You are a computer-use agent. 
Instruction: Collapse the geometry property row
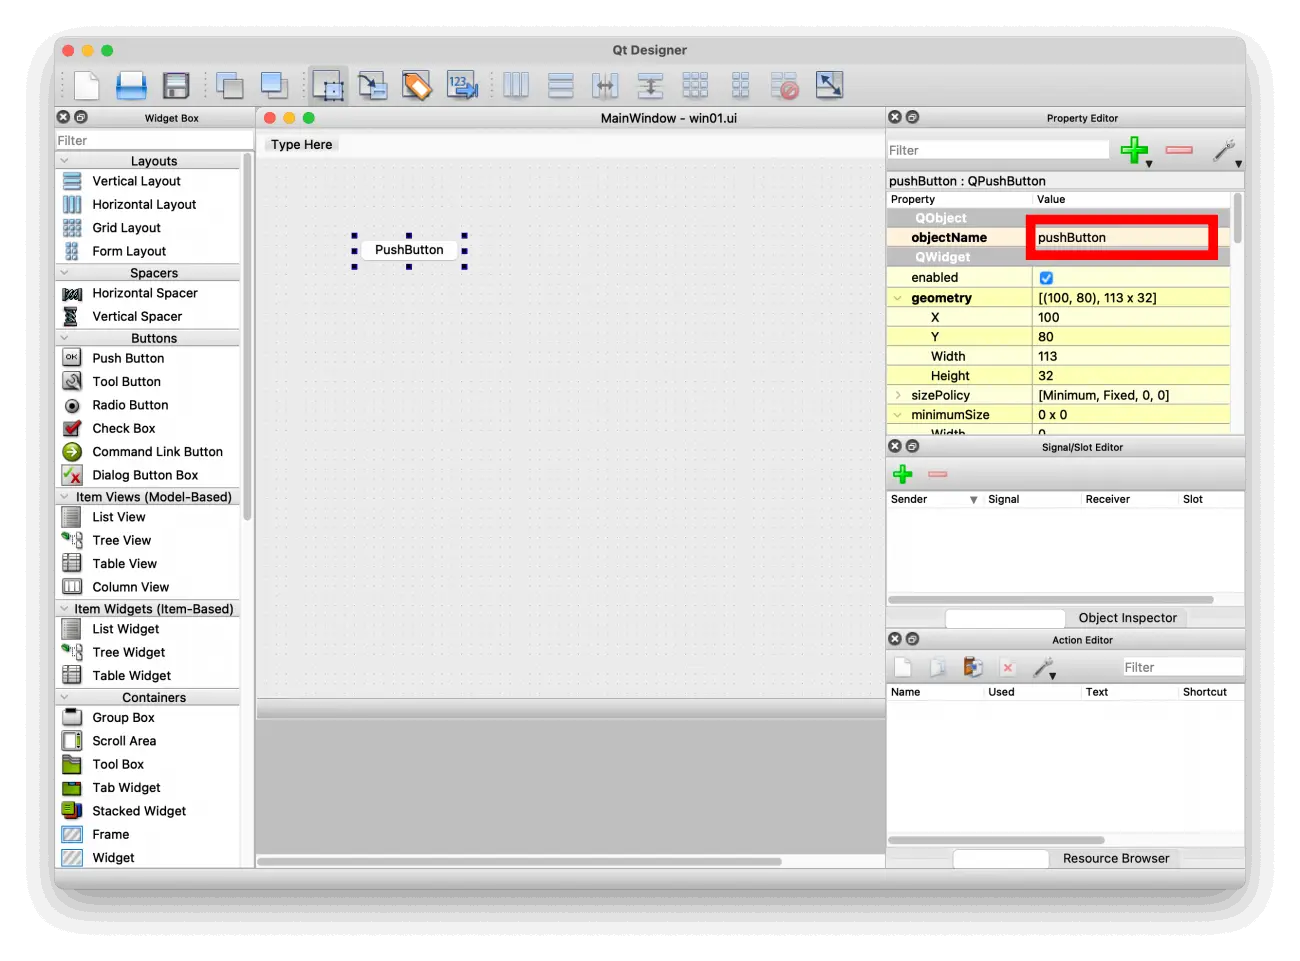(898, 298)
